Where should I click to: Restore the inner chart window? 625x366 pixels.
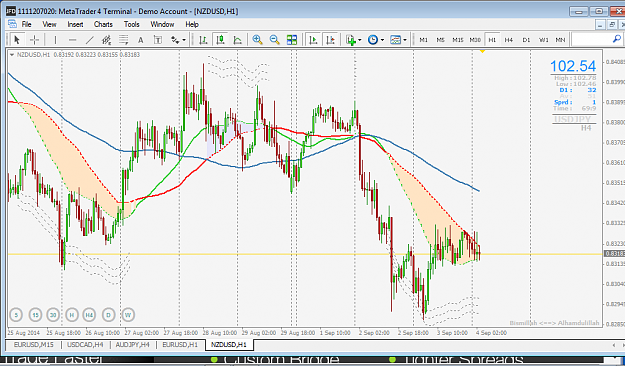pos(612,25)
